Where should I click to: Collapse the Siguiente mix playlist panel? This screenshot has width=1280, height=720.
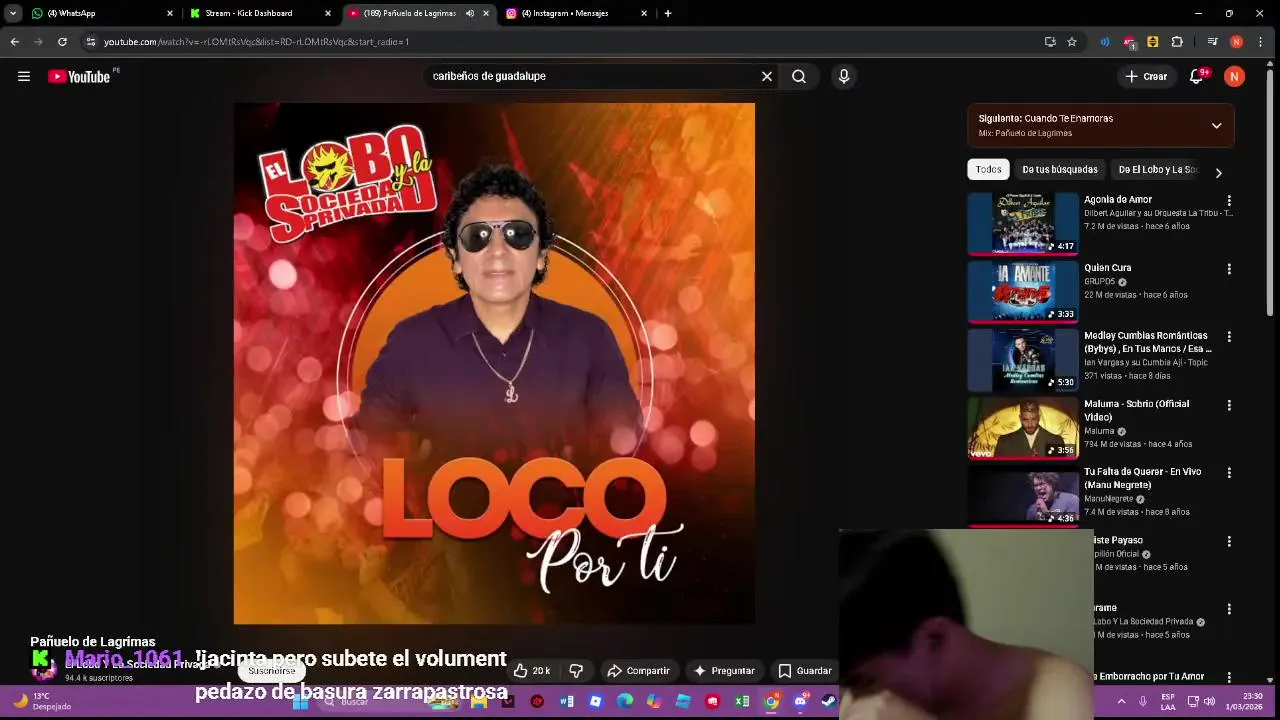[1216, 126]
